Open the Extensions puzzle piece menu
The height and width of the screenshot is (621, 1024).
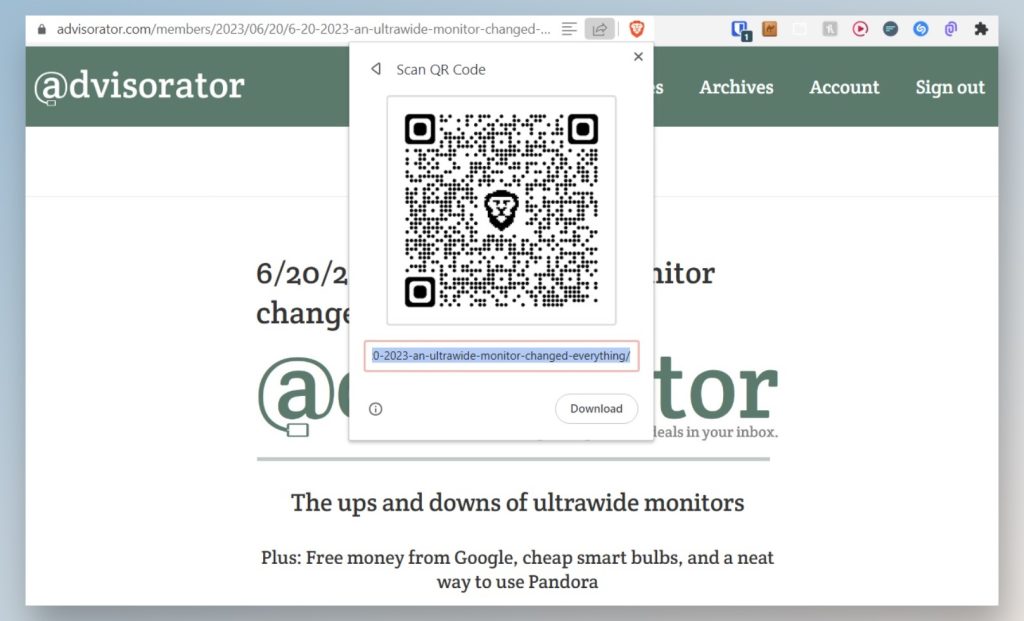(981, 29)
